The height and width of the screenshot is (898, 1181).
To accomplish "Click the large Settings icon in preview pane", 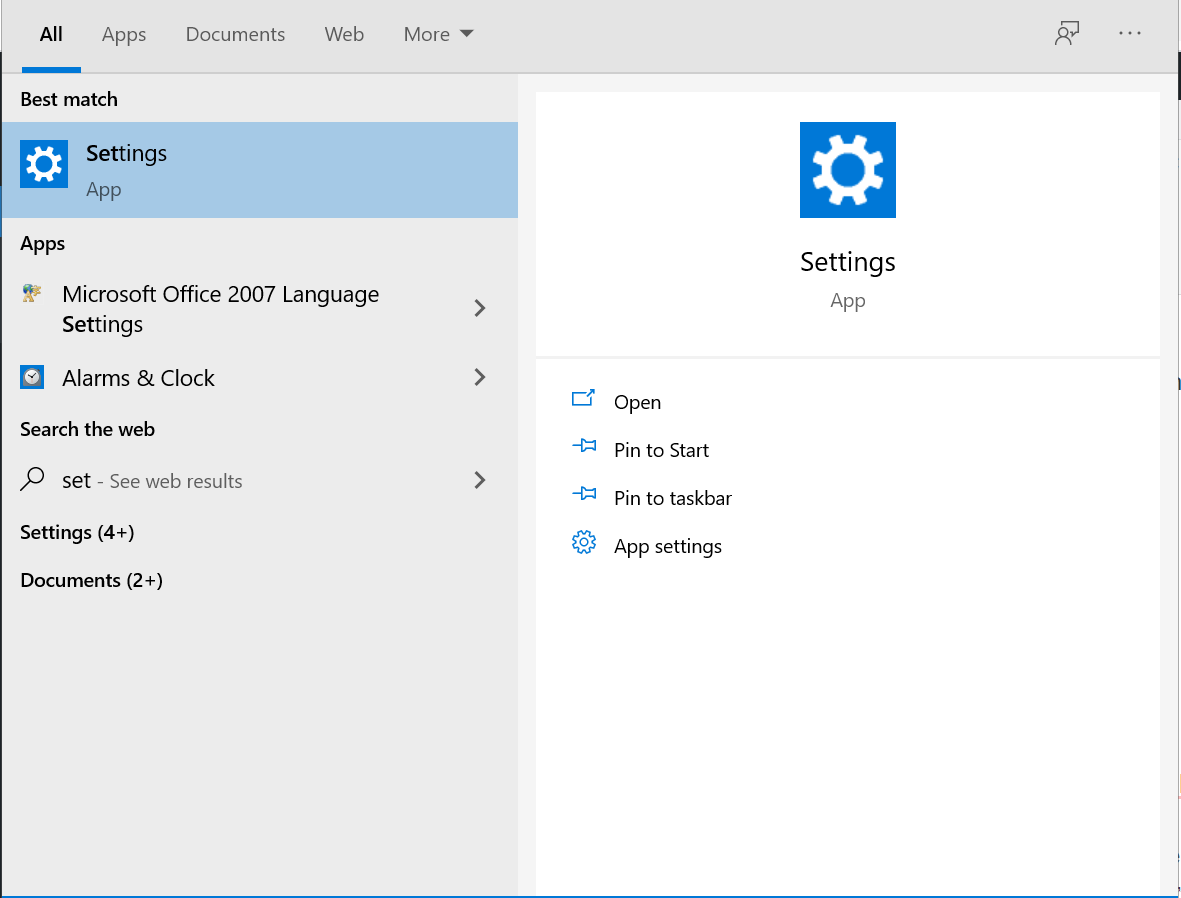I will coord(847,170).
